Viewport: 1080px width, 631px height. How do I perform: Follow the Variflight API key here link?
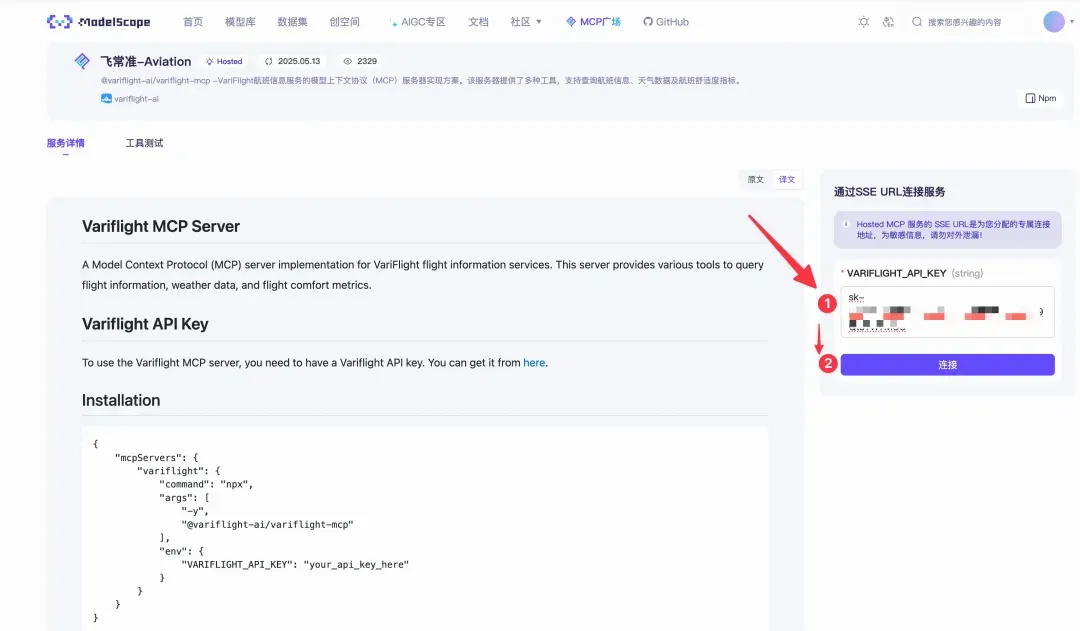coord(534,363)
